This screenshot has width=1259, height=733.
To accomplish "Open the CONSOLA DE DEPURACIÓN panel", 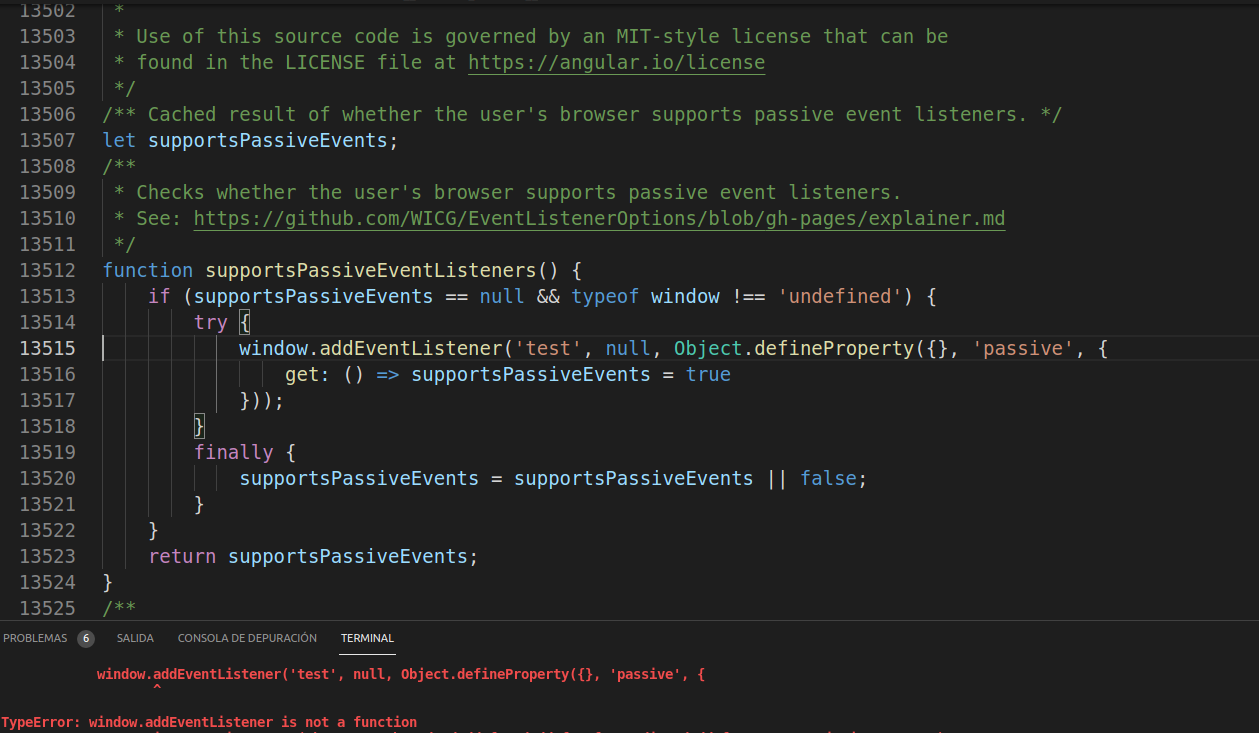I will pyautogui.click(x=246, y=638).
